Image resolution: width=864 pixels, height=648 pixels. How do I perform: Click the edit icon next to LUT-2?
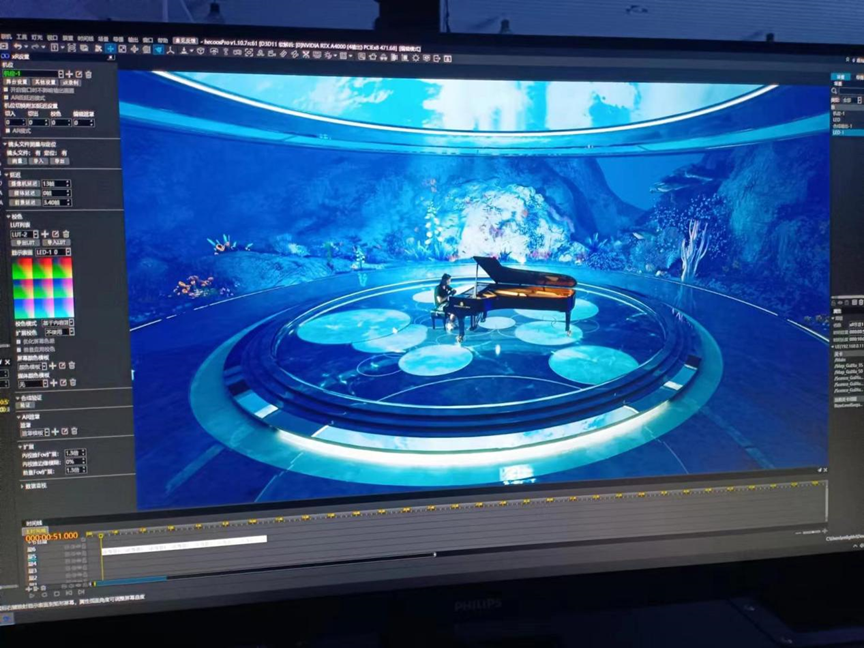tap(55, 234)
